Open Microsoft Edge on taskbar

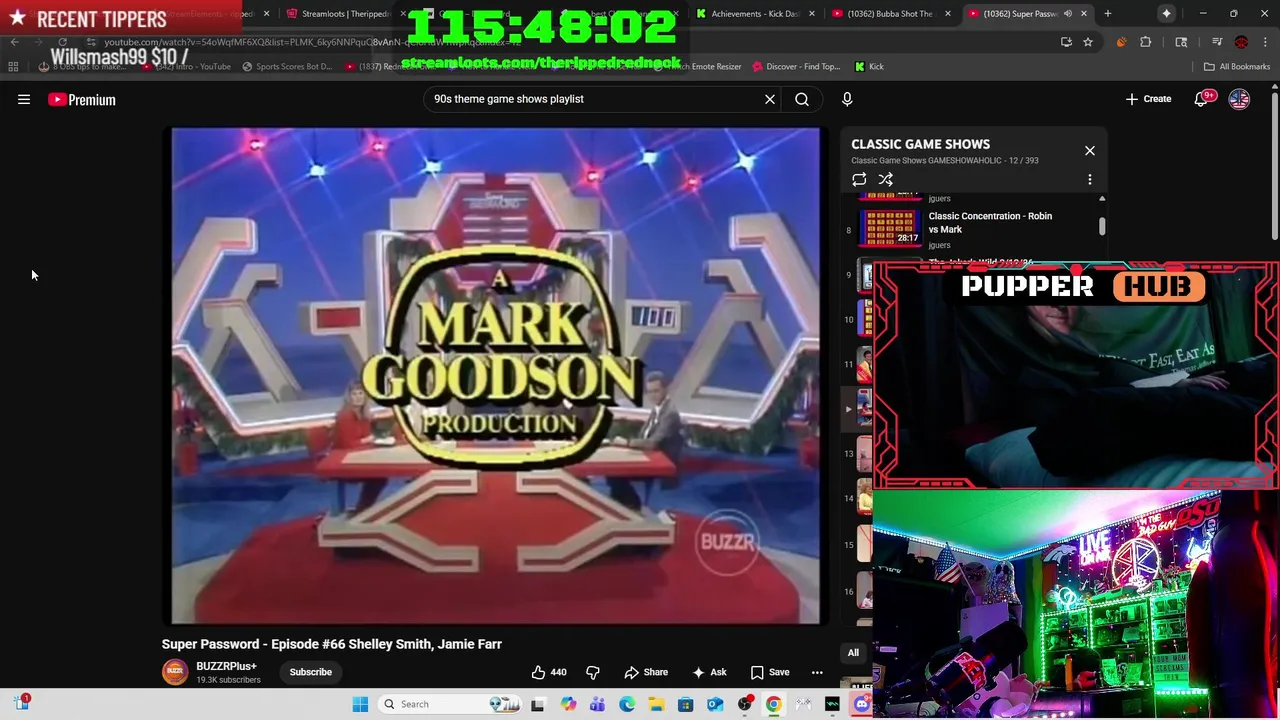[627, 704]
